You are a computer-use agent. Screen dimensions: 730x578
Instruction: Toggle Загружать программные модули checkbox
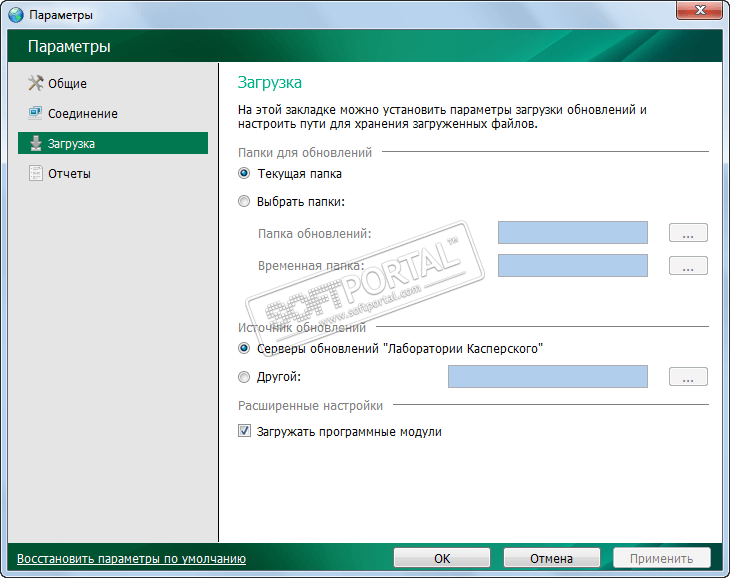pyautogui.click(x=244, y=431)
